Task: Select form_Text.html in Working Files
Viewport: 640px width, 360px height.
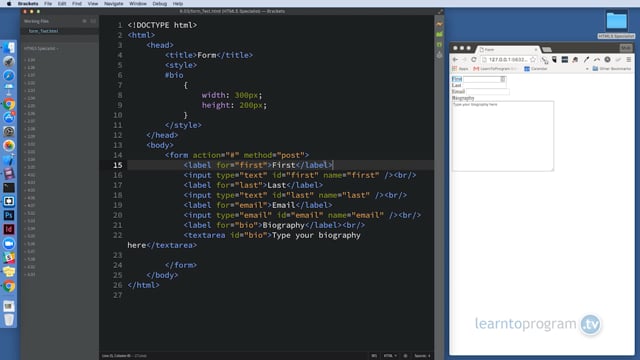Action: point(43,31)
